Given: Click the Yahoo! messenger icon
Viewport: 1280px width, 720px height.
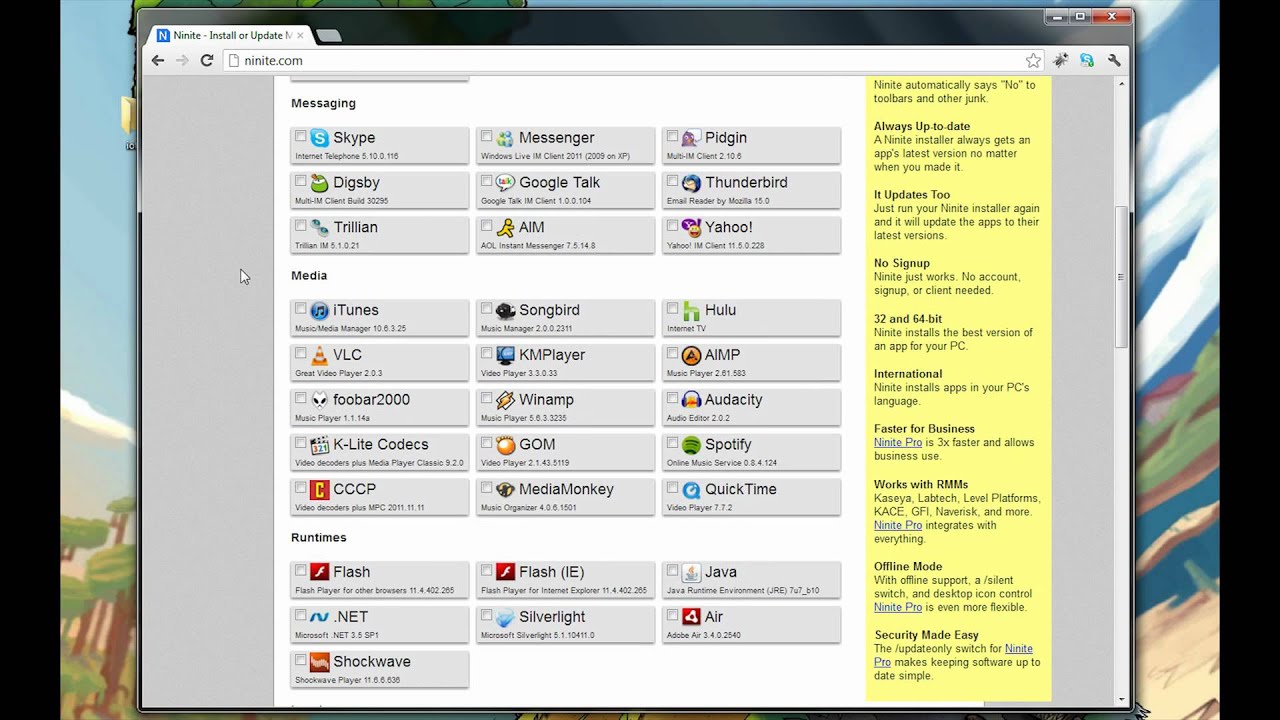Looking at the screenshot, I should pyautogui.click(x=691, y=228).
